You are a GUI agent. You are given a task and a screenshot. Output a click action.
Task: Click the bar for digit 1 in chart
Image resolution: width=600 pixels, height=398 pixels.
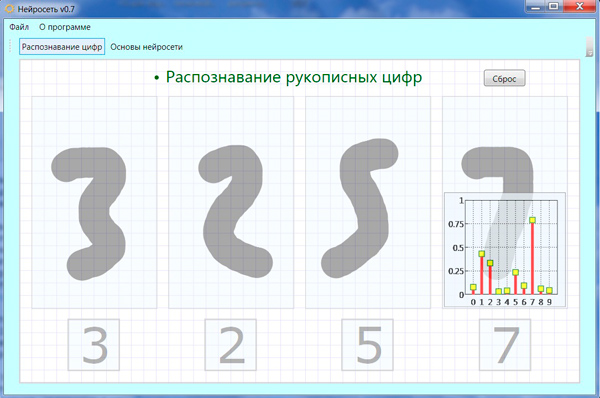click(482, 274)
